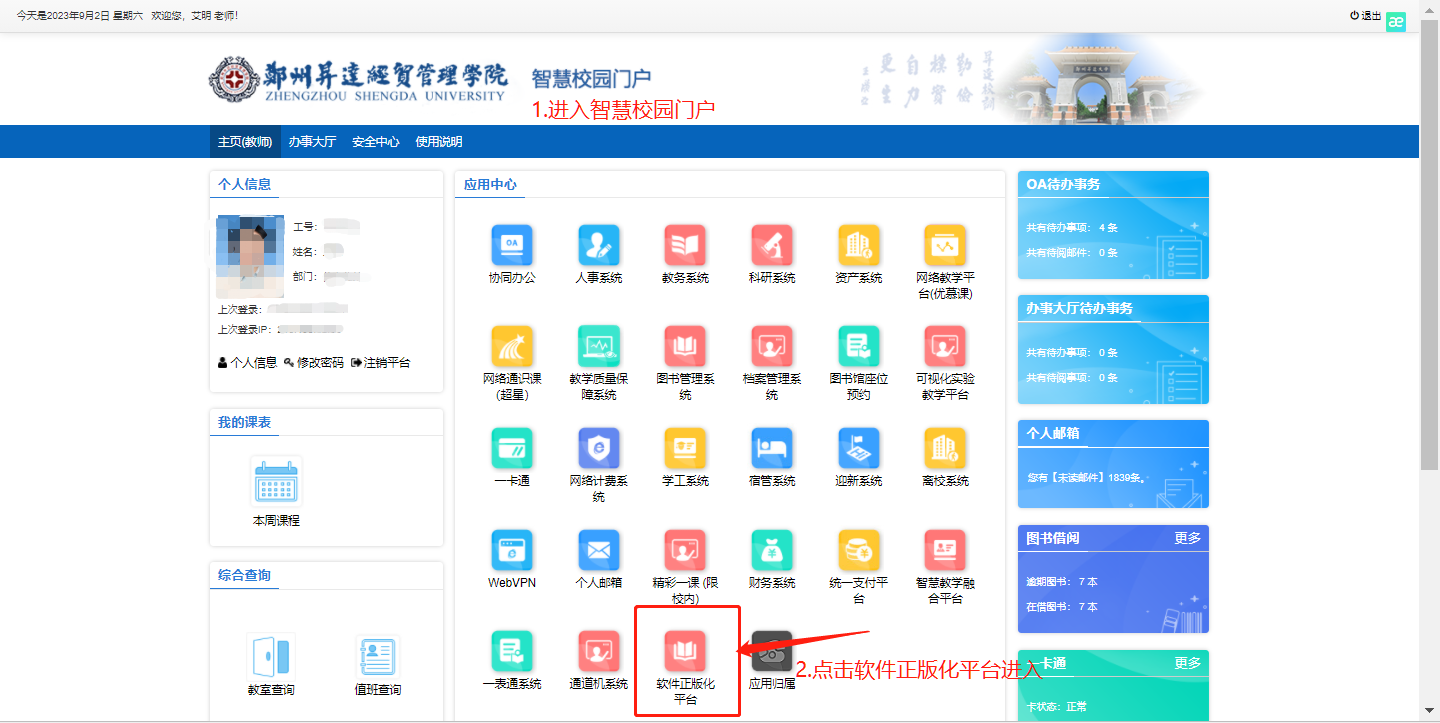Open the 财务系统 money bag icon
The image size is (1440, 723).
[x=772, y=549]
